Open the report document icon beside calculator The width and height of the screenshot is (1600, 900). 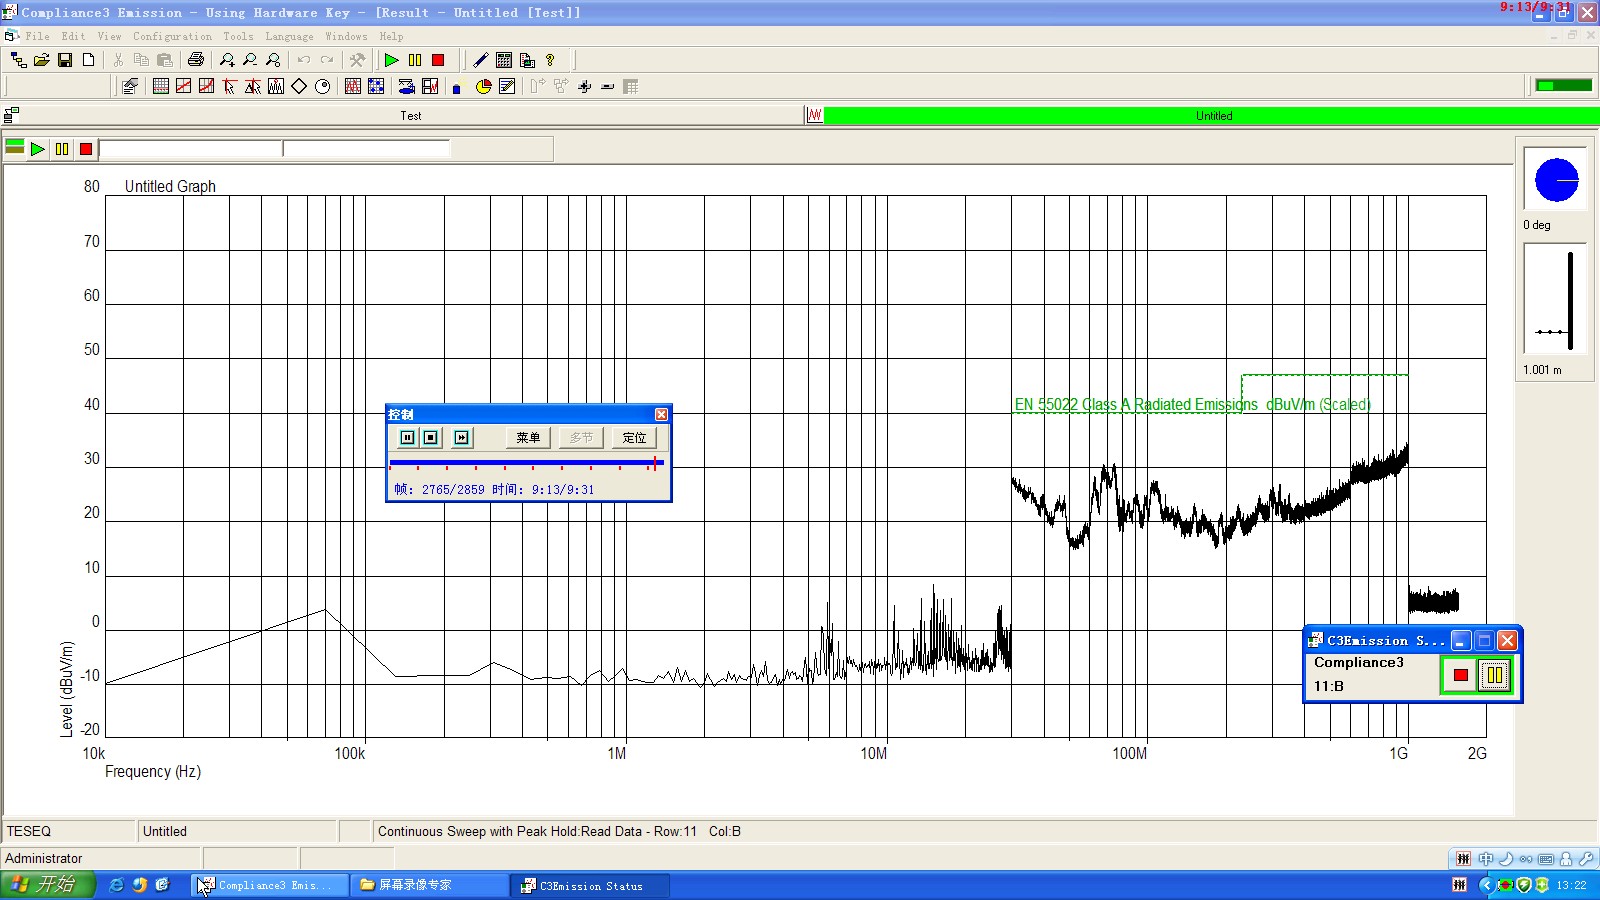pos(527,60)
